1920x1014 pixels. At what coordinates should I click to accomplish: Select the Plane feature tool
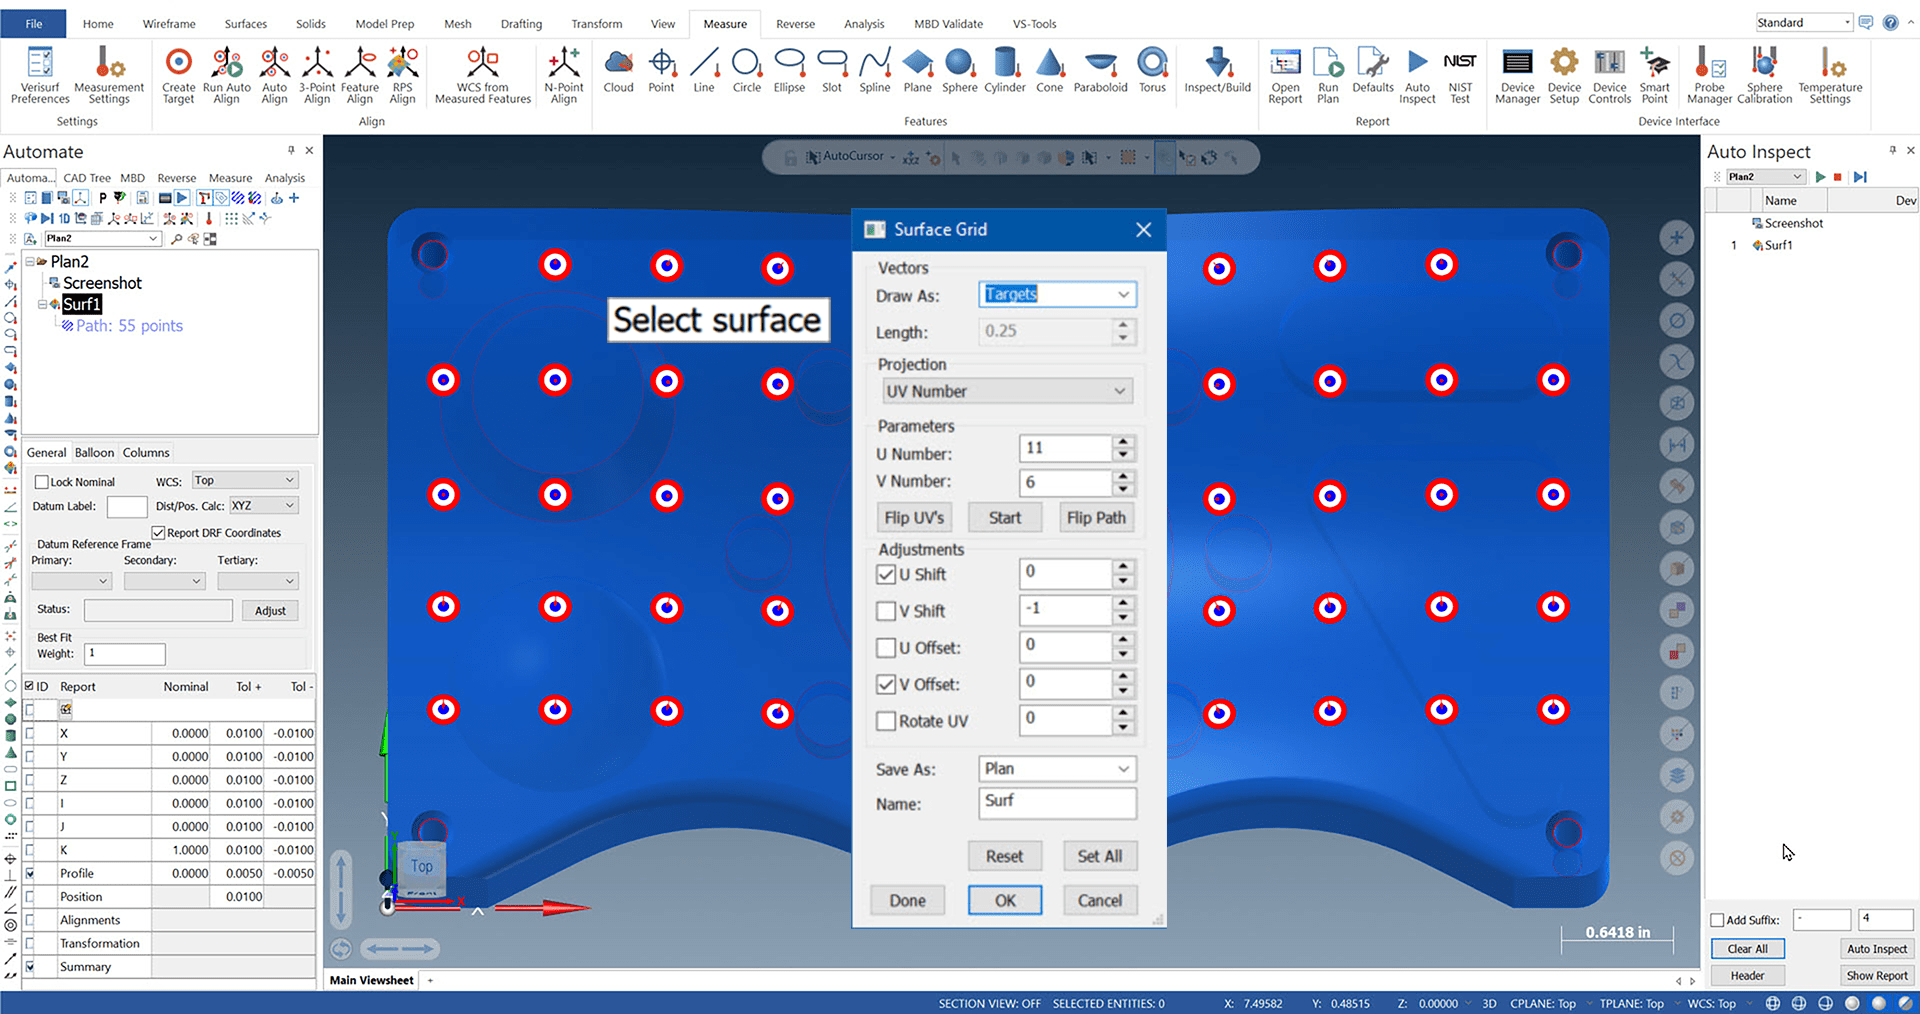click(918, 70)
